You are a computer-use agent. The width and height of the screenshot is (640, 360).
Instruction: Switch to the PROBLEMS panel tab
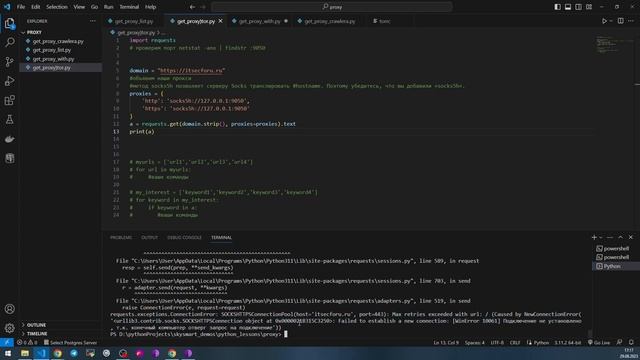(121, 238)
